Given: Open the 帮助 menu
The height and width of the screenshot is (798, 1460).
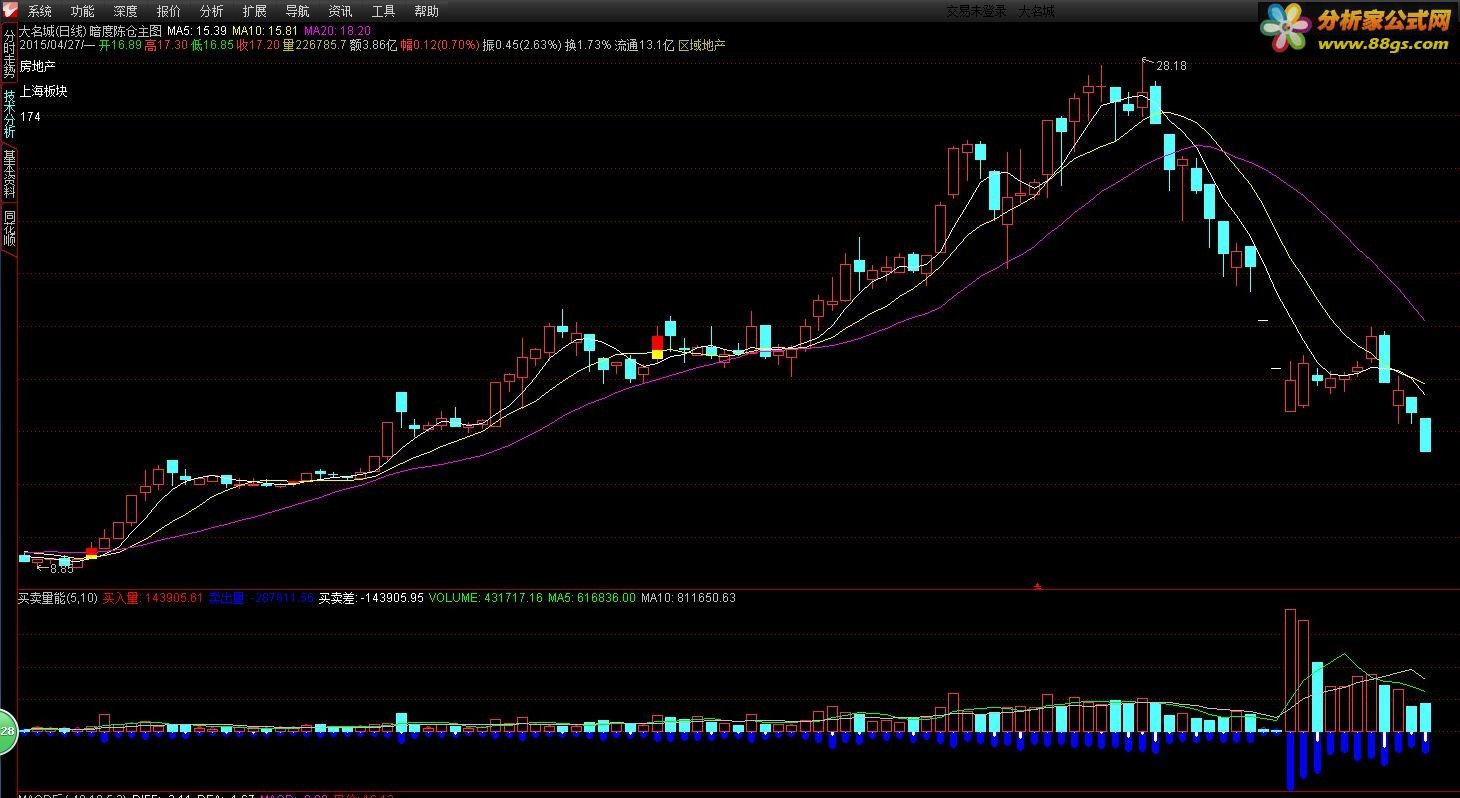Looking at the screenshot, I should [427, 11].
